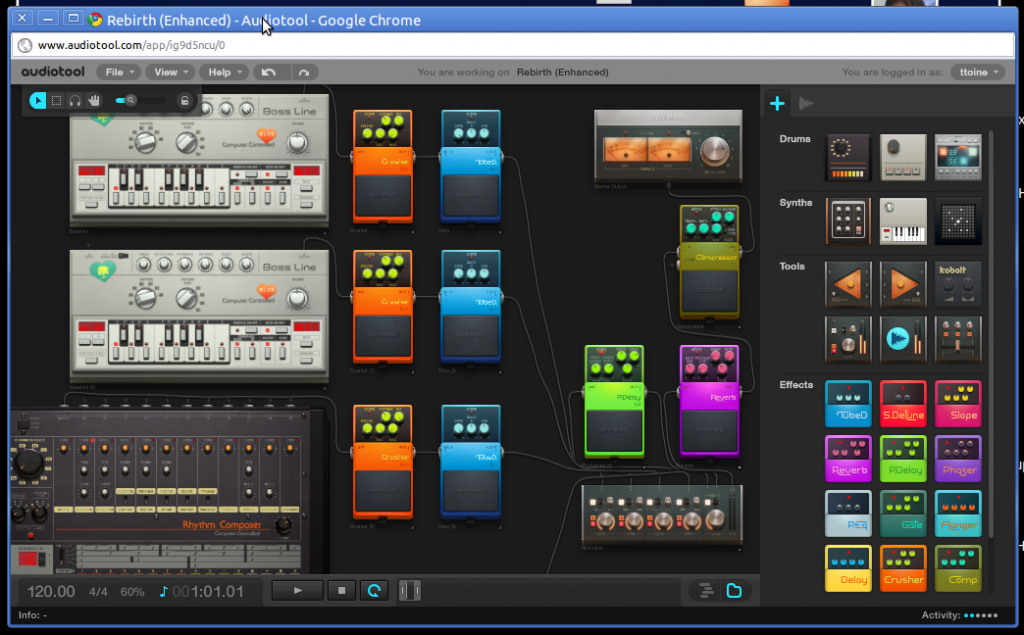1024x635 pixels.
Task: Add the single large knob mixer tool
Action: (848, 339)
